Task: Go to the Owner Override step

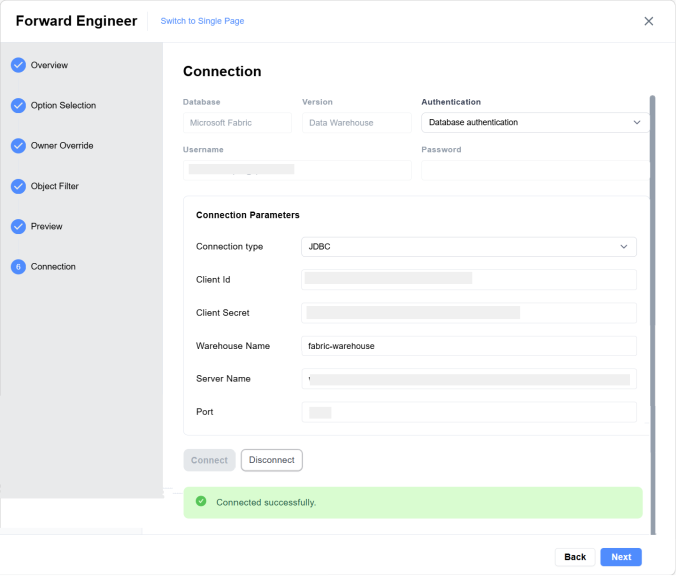Action: click(x=62, y=146)
